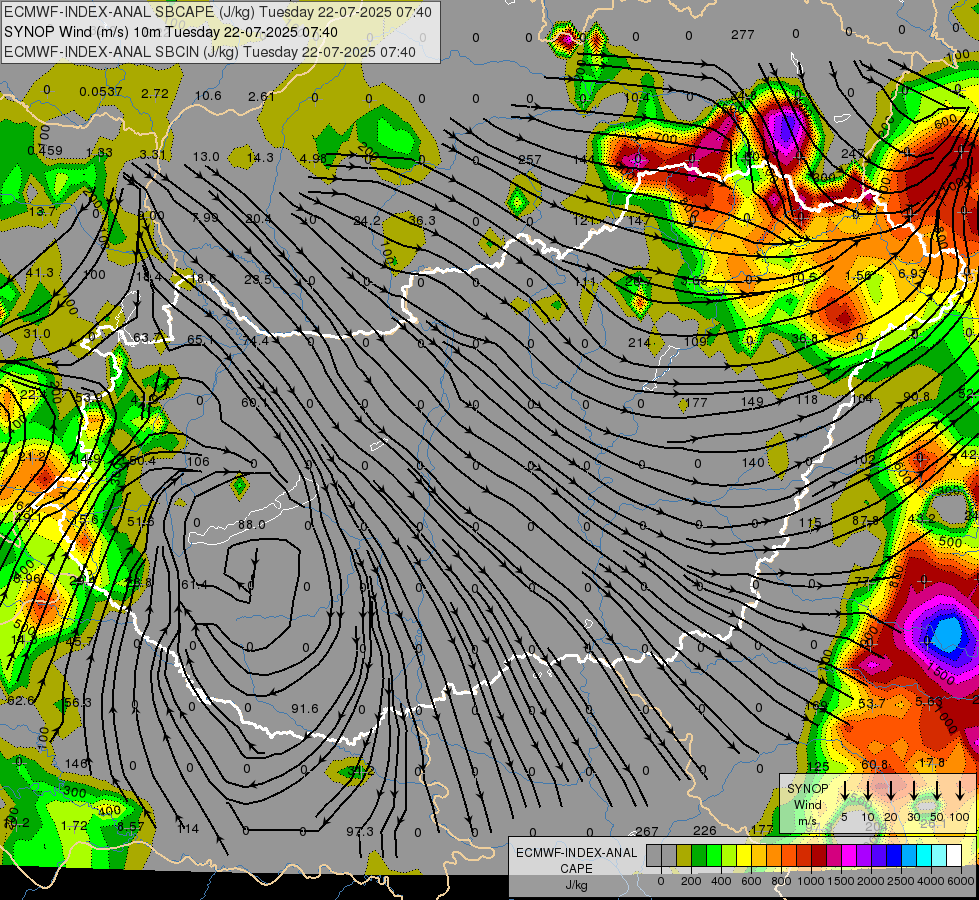
Task: Click the 36.8 map value
Action: click(x=805, y=338)
